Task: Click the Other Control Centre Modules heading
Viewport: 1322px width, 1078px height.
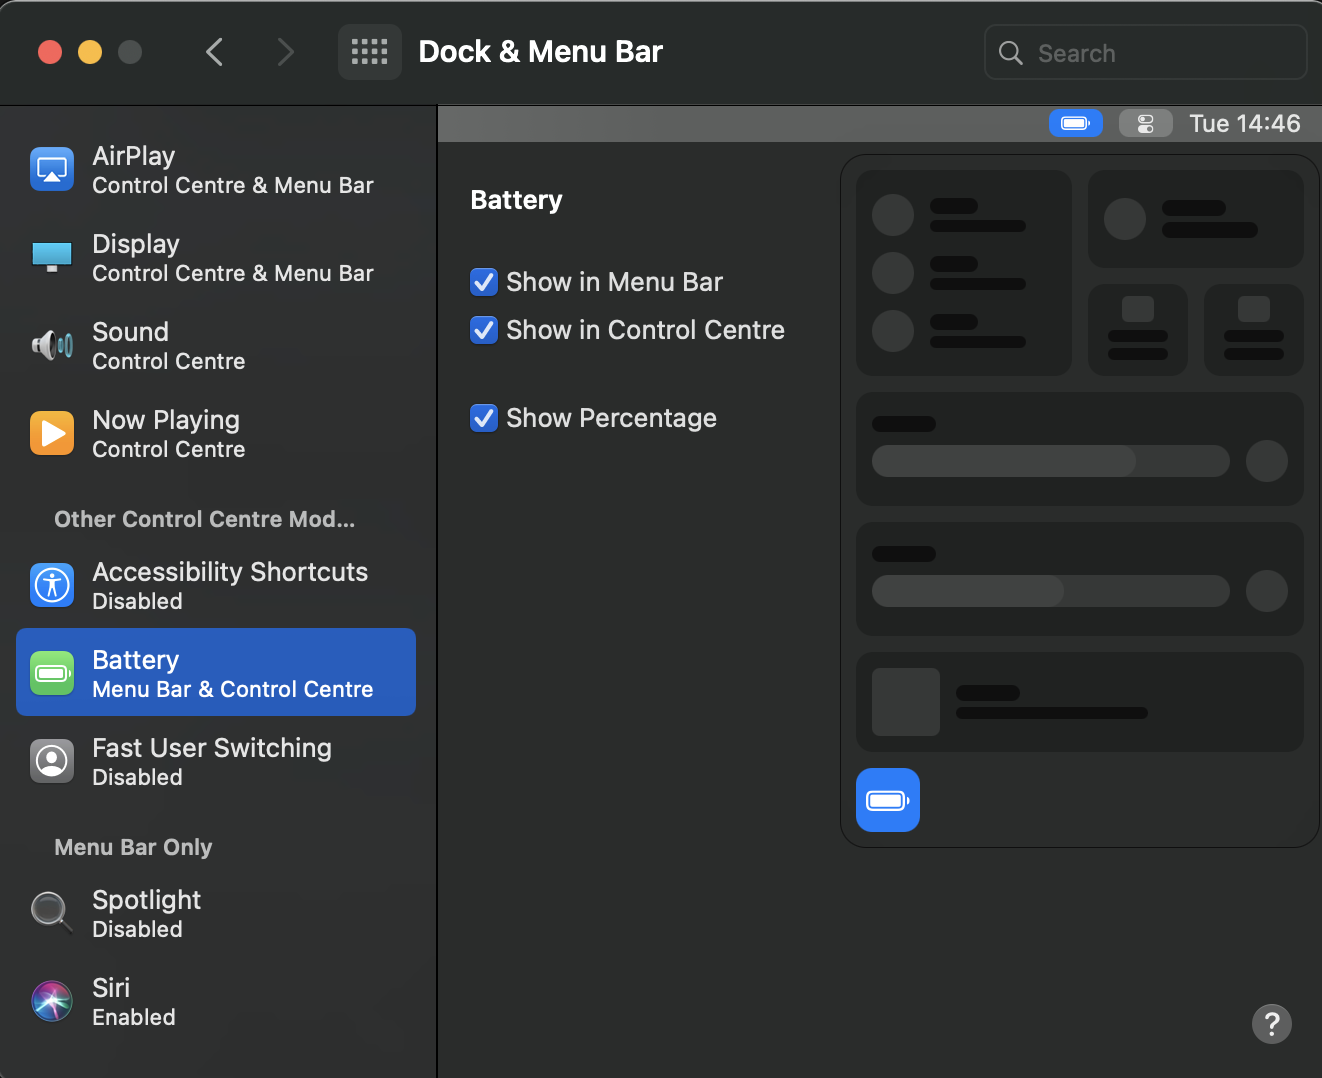Action: pos(204,519)
